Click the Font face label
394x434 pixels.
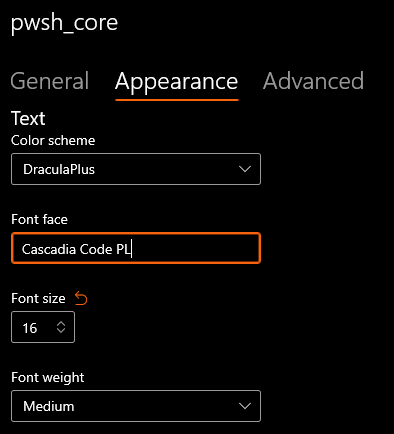39,219
